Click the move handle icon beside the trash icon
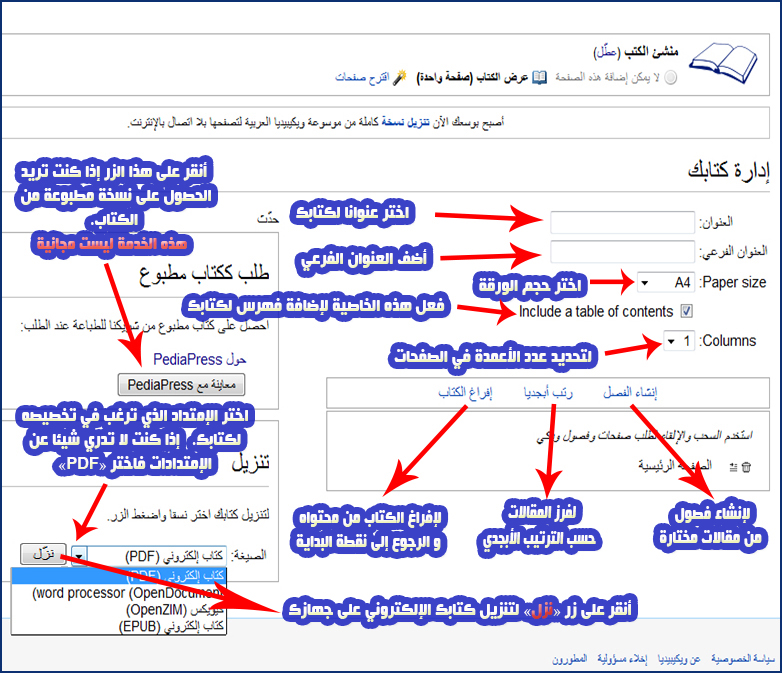 point(733,467)
